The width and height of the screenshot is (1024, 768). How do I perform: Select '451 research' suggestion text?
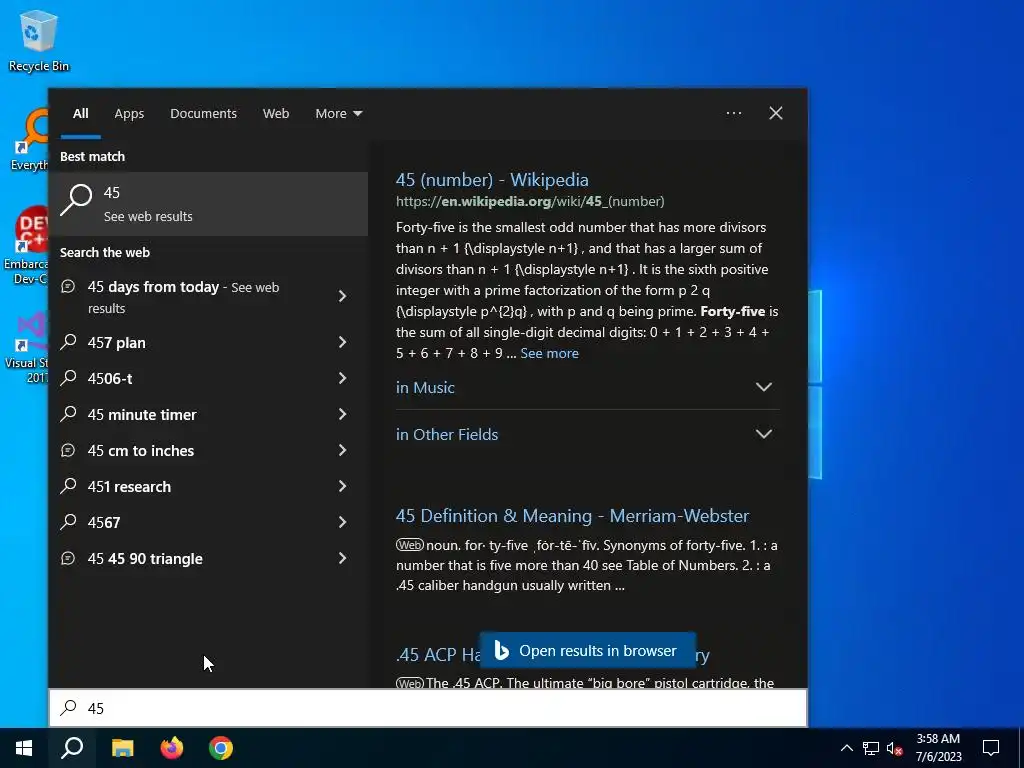coord(129,487)
